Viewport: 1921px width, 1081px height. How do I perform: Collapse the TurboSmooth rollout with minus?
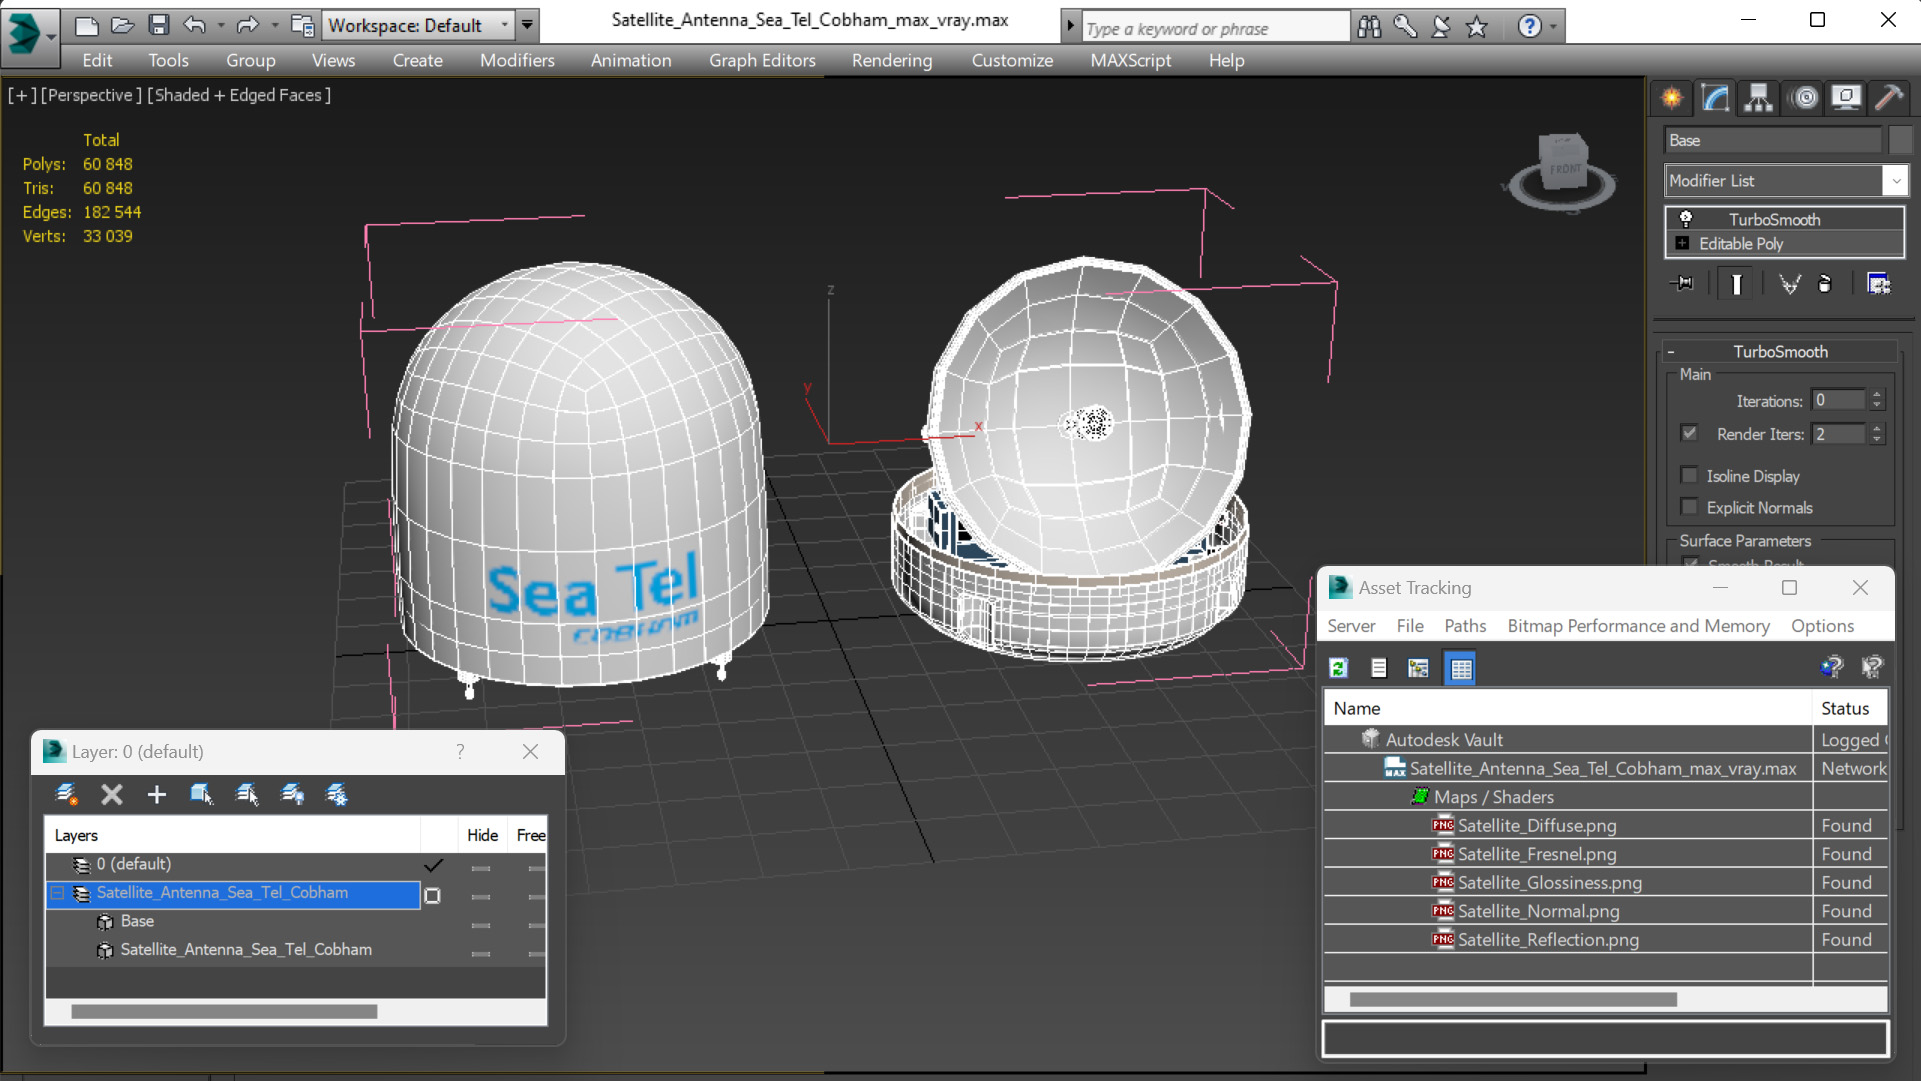pos(1671,352)
